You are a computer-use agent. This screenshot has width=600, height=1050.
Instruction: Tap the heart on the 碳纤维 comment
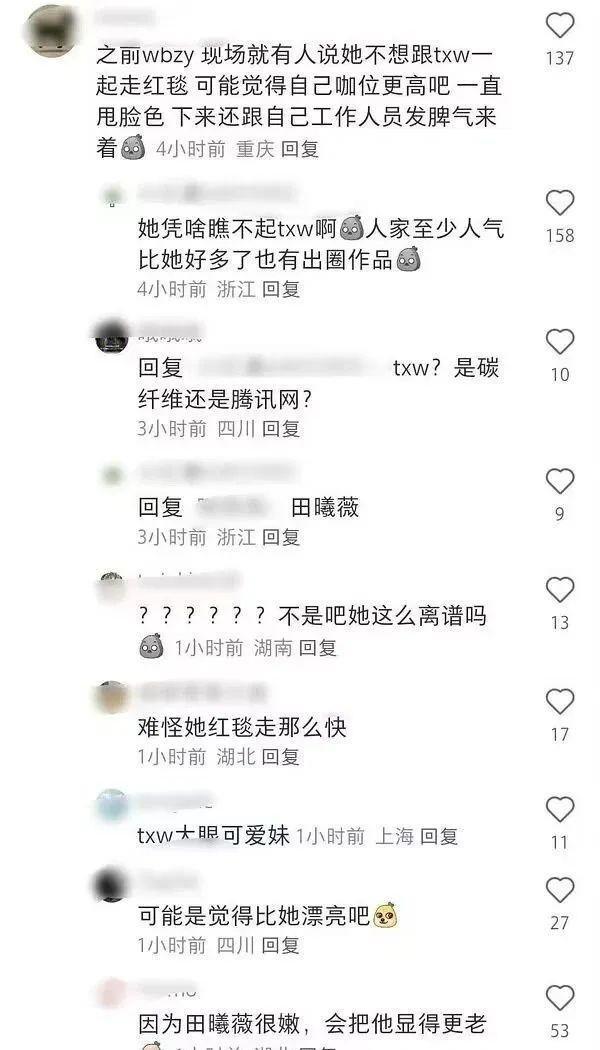[x=560, y=342]
